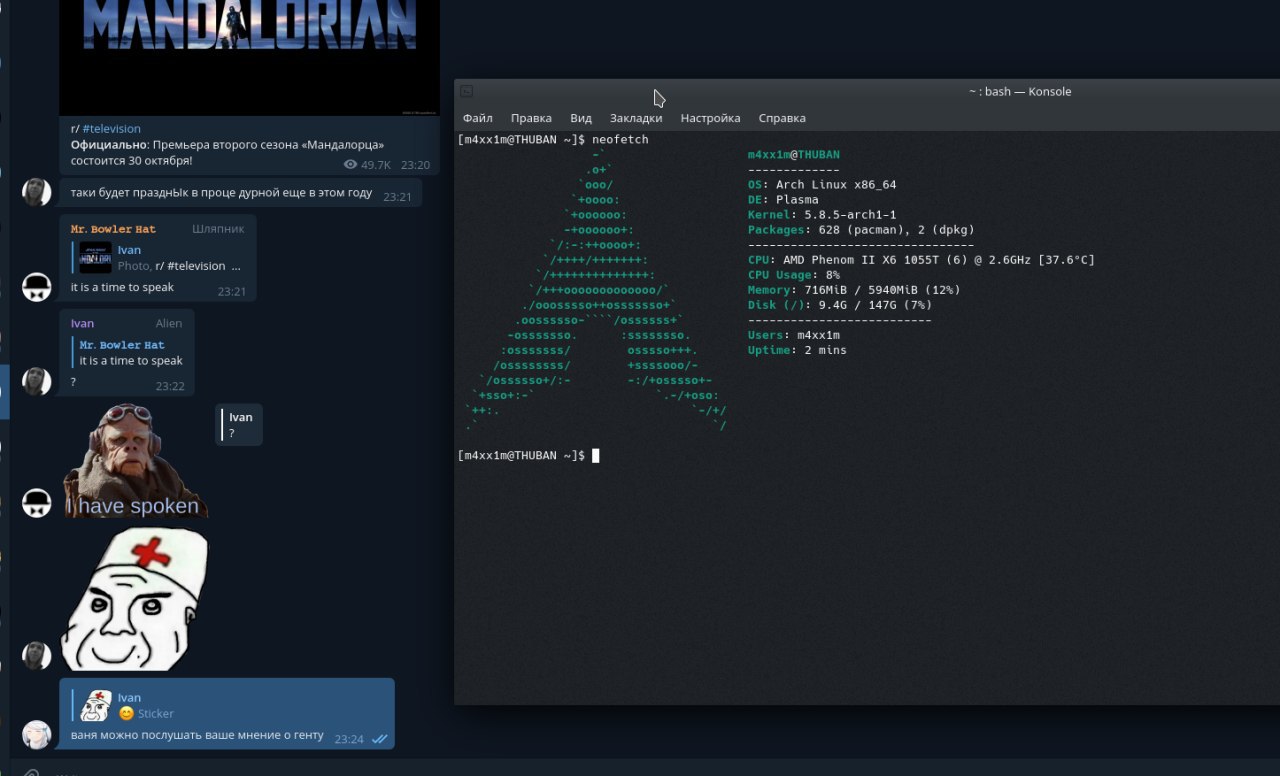Click the Arch Linux ASCII logo in terminal
Image resolution: width=1280 pixels, height=776 pixels.
coord(595,290)
